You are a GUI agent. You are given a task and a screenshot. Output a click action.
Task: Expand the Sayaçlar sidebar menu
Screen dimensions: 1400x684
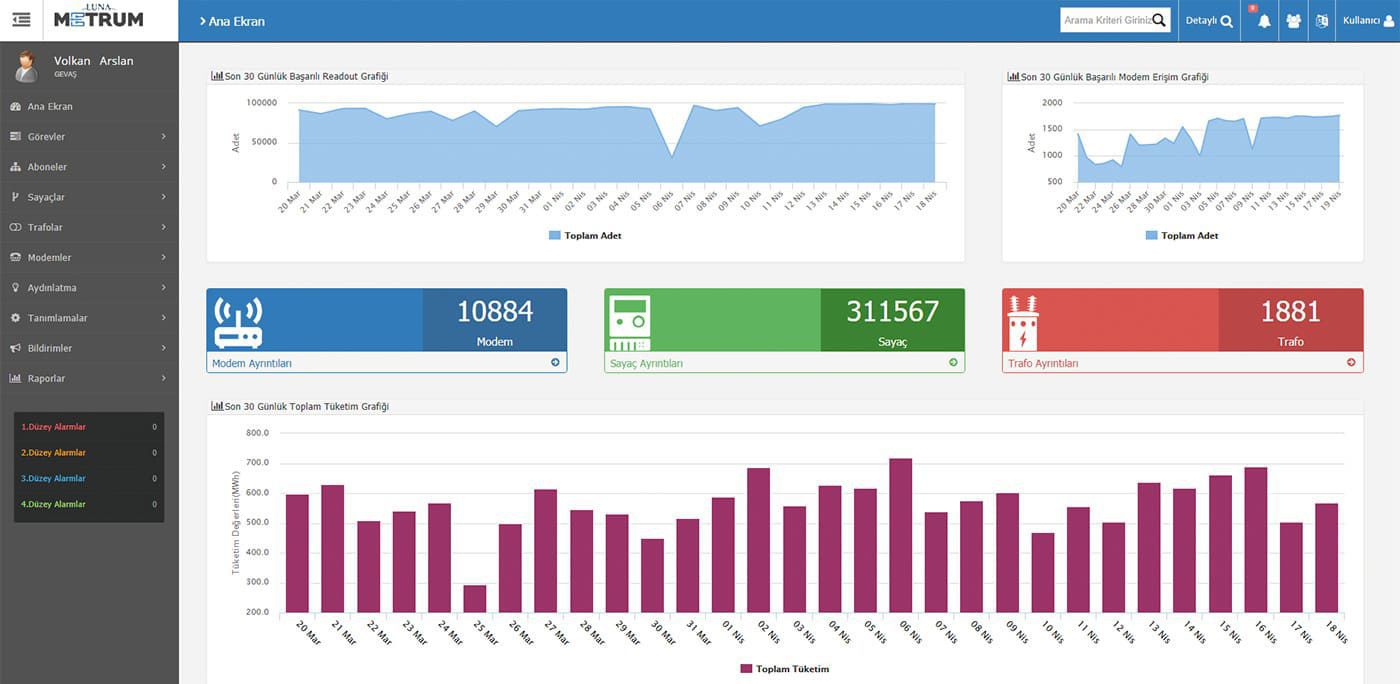pyautogui.click(x=45, y=197)
